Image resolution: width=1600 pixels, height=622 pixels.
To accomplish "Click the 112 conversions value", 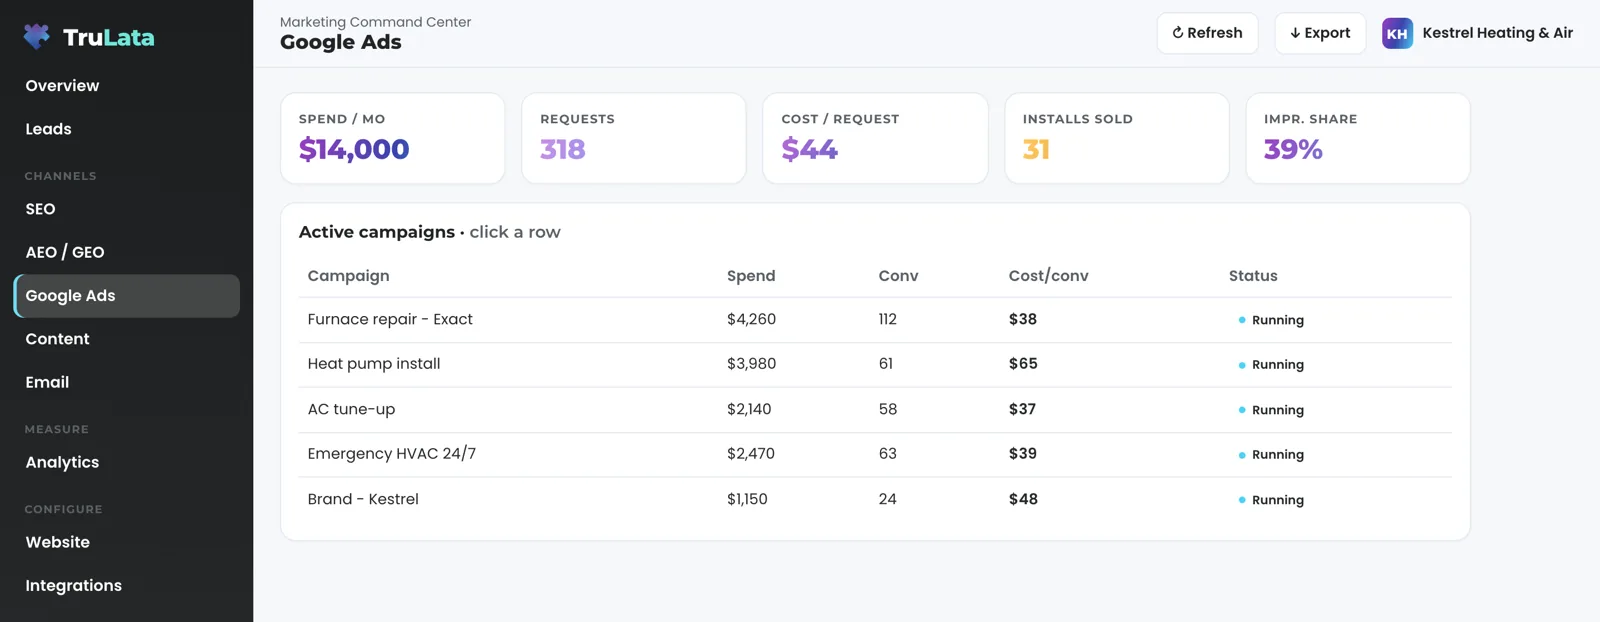I will (888, 320).
